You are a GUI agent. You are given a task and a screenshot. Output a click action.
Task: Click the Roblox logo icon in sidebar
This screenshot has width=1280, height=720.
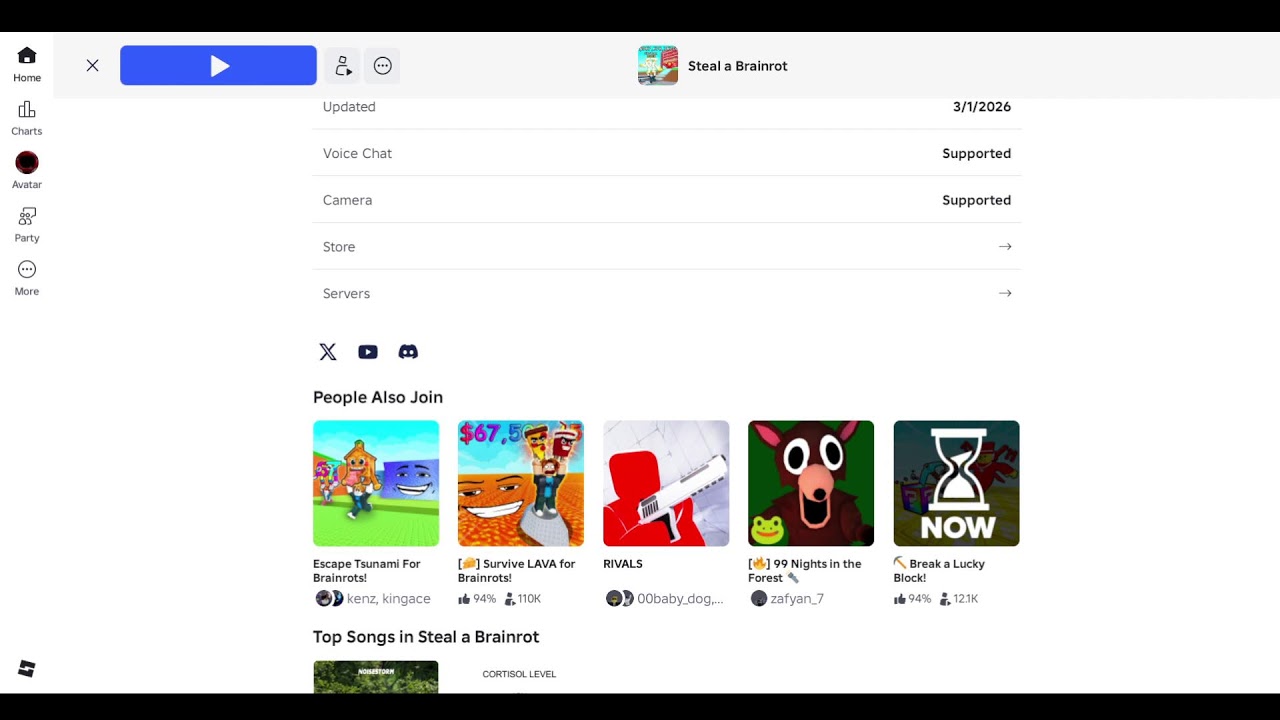27,669
